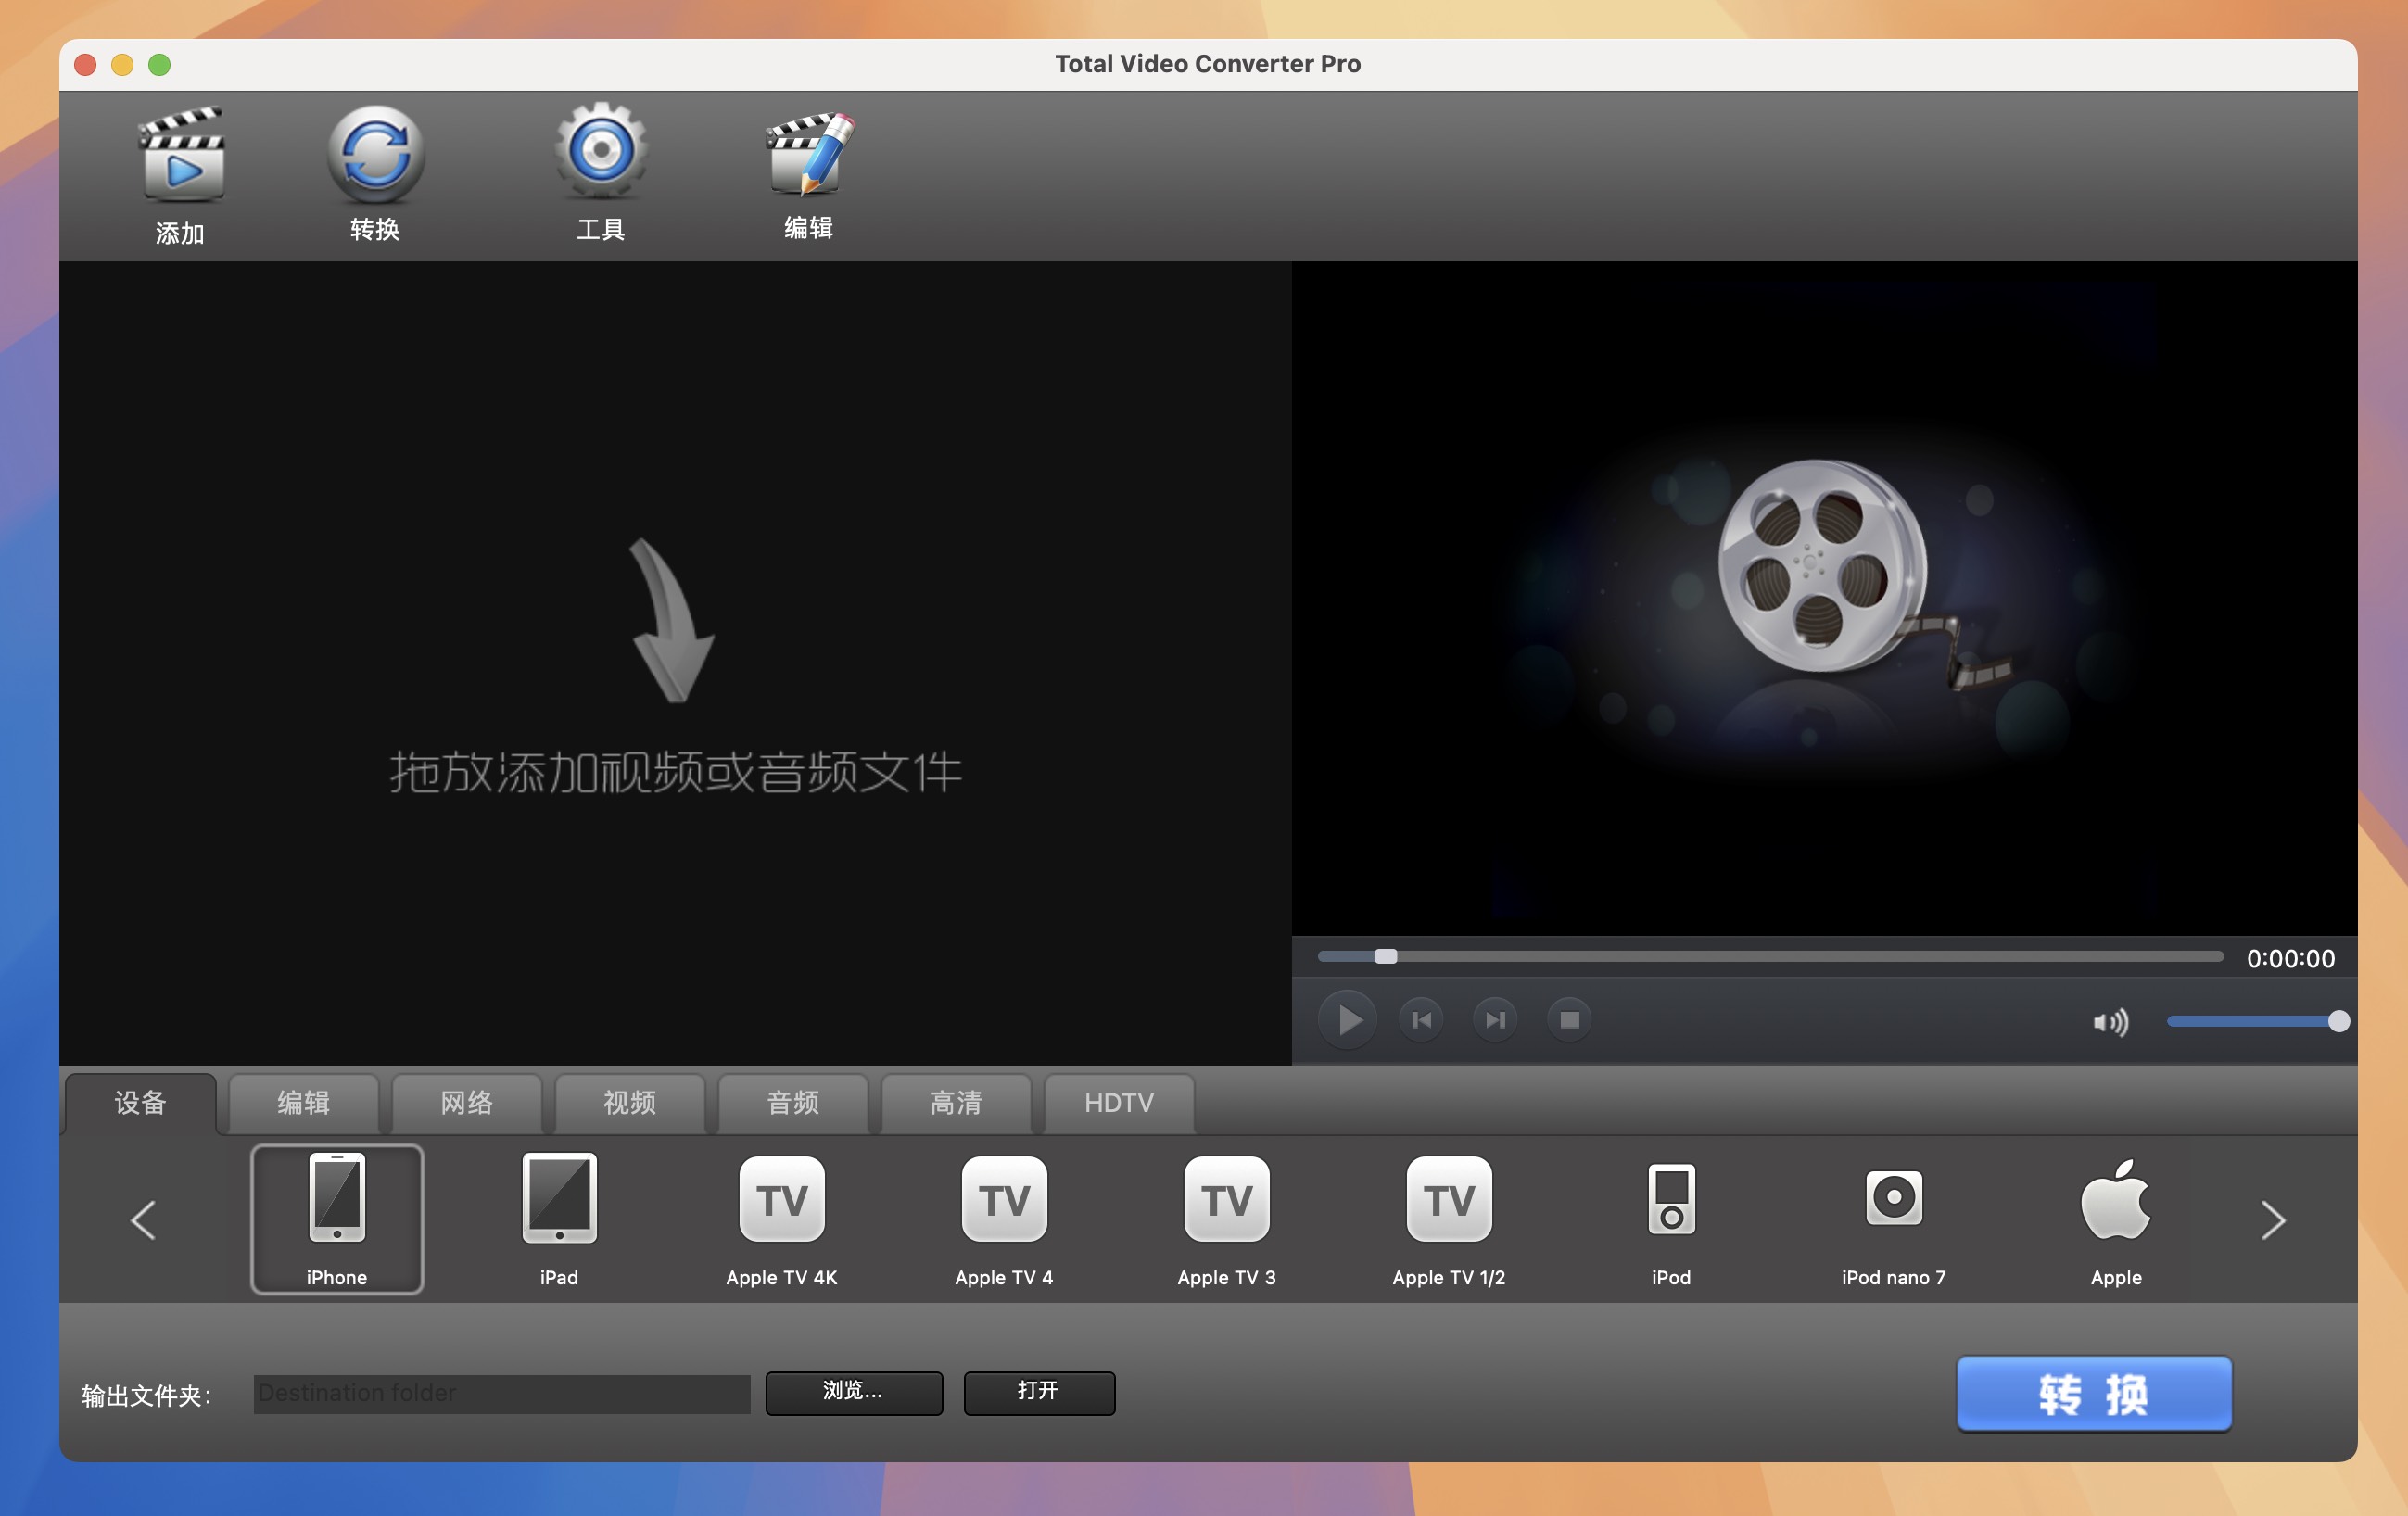Click the 打开 (Open) button

[x=1037, y=1392]
